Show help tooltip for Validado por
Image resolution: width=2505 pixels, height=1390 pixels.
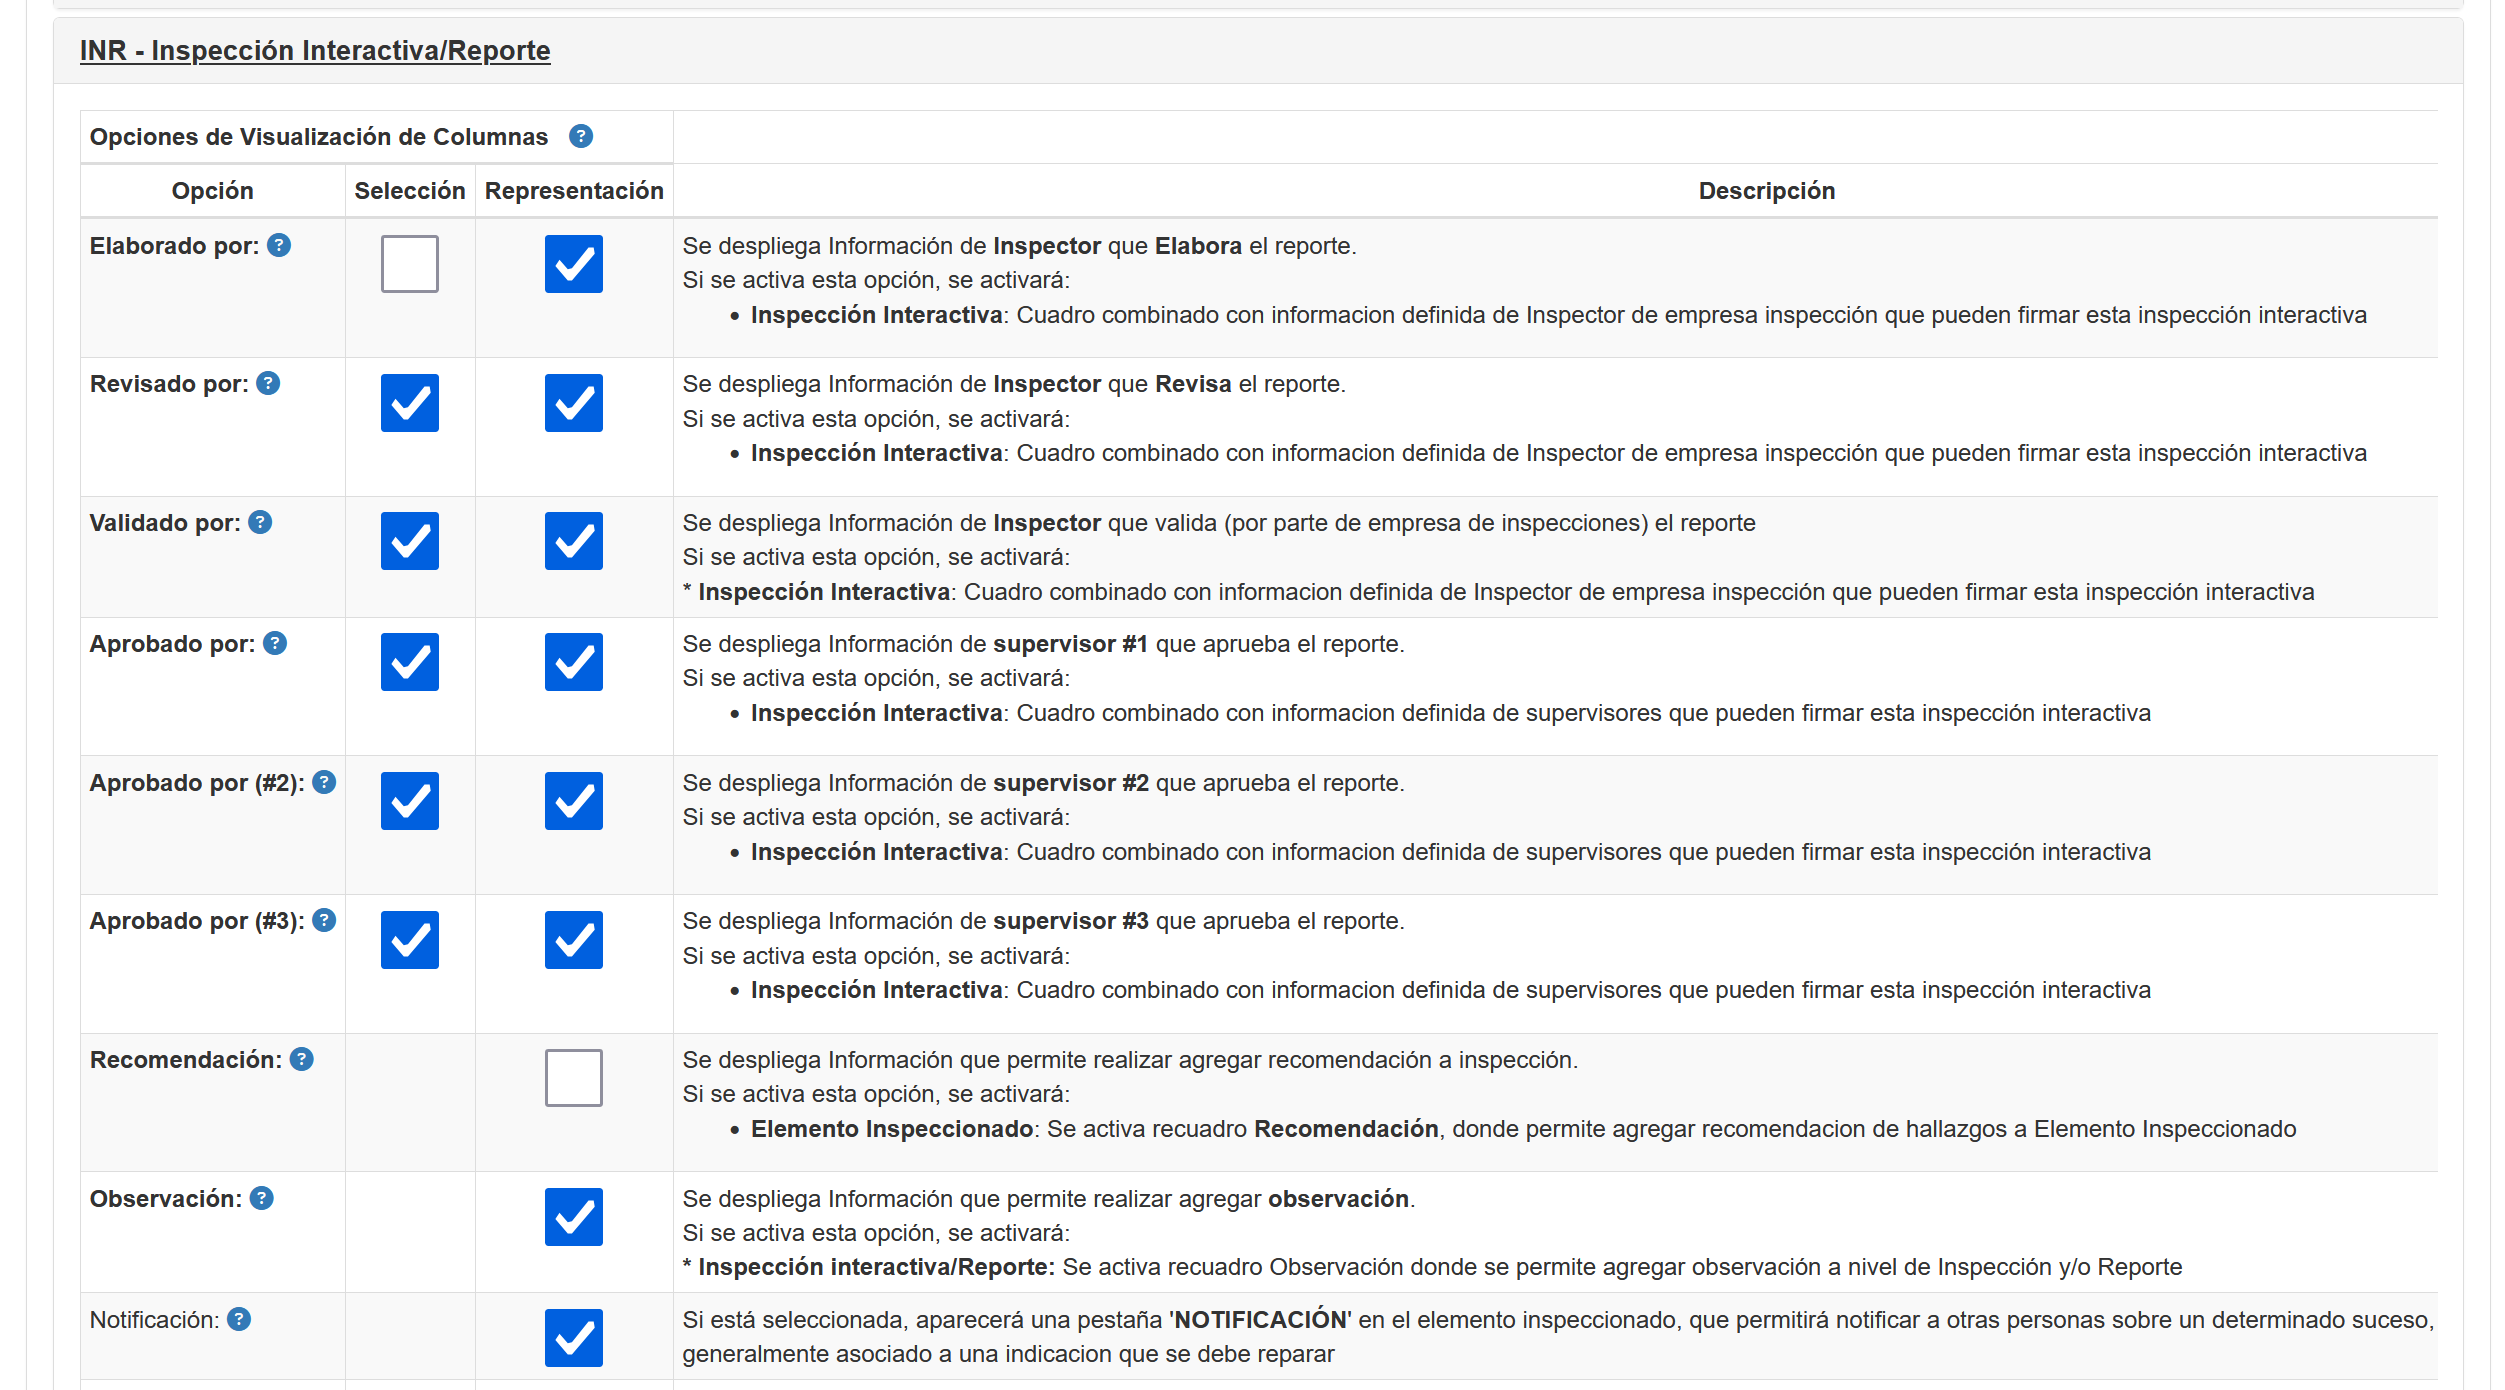[260, 522]
